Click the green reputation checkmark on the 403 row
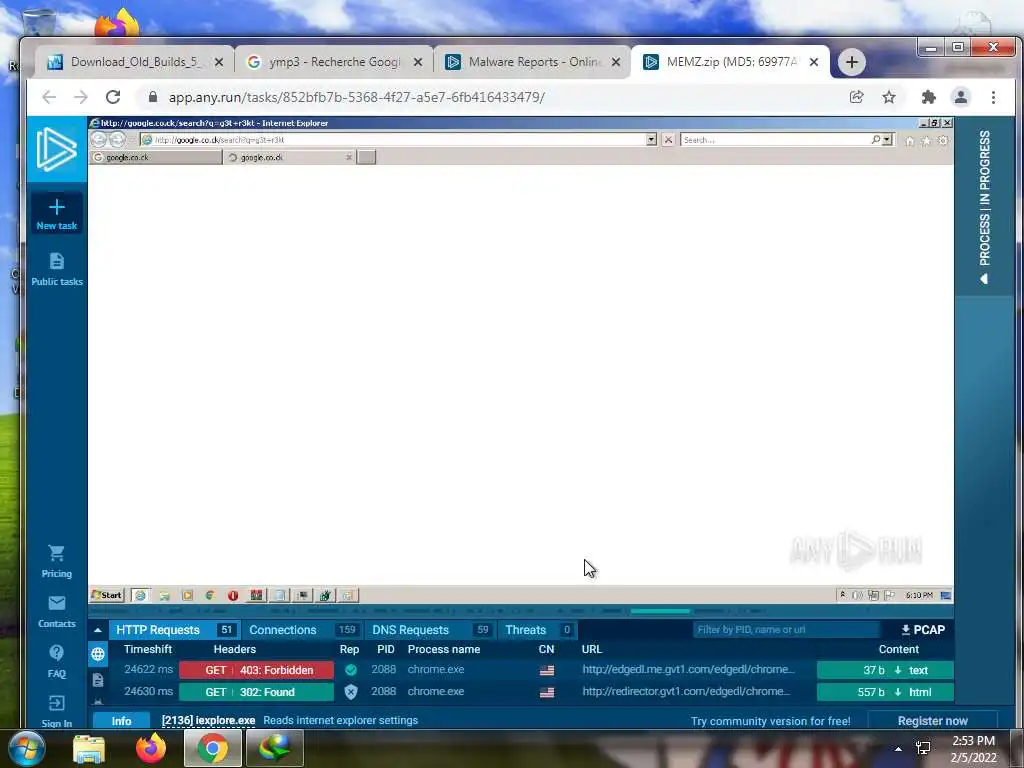This screenshot has width=1024, height=768. click(351, 670)
